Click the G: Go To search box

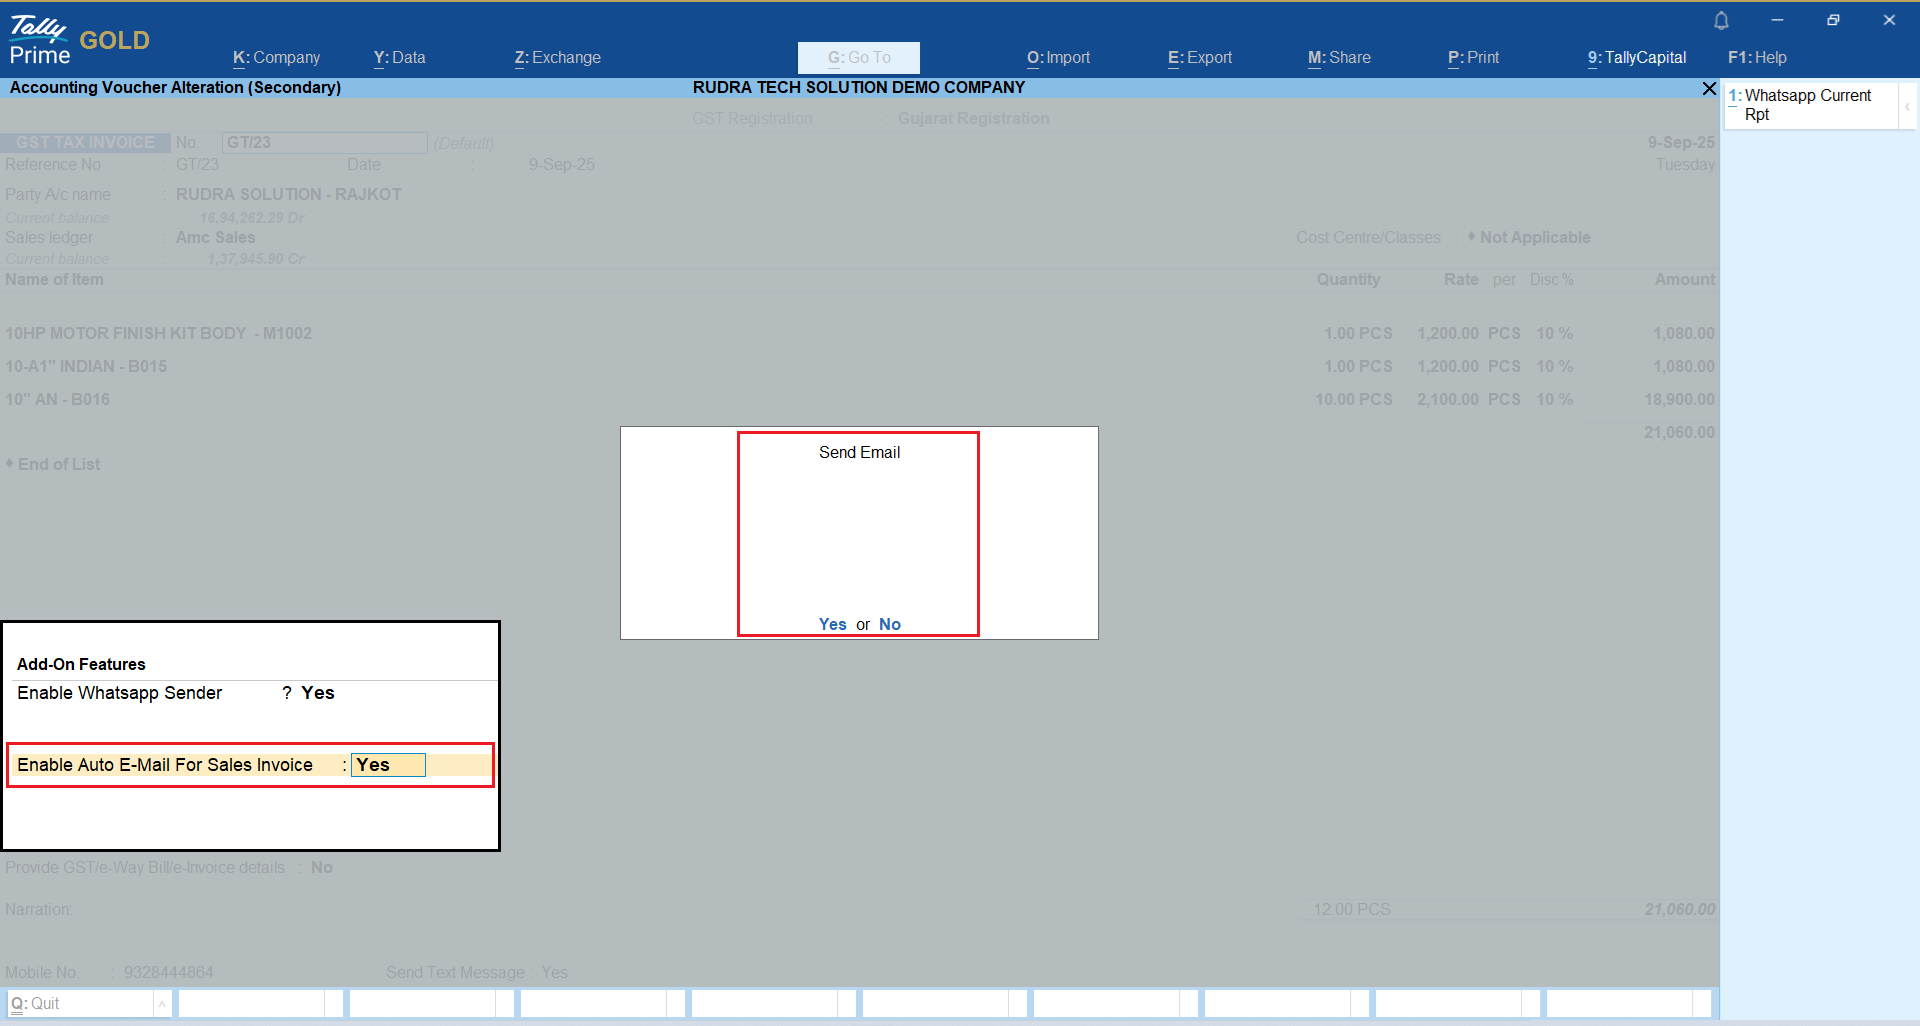click(858, 58)
